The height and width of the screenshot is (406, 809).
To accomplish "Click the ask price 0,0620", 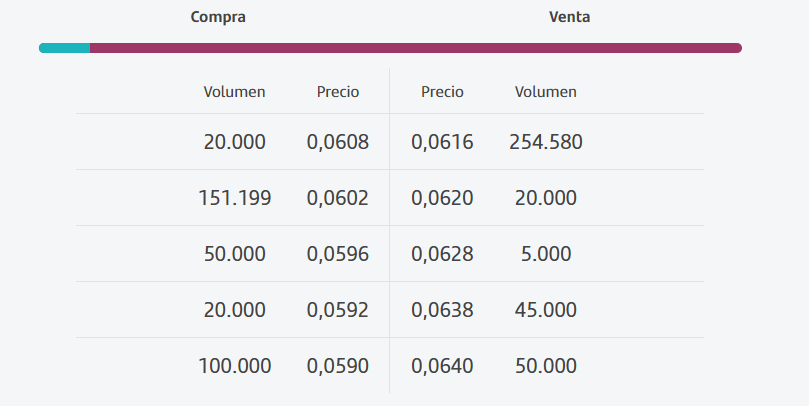I will click(442, 198).
